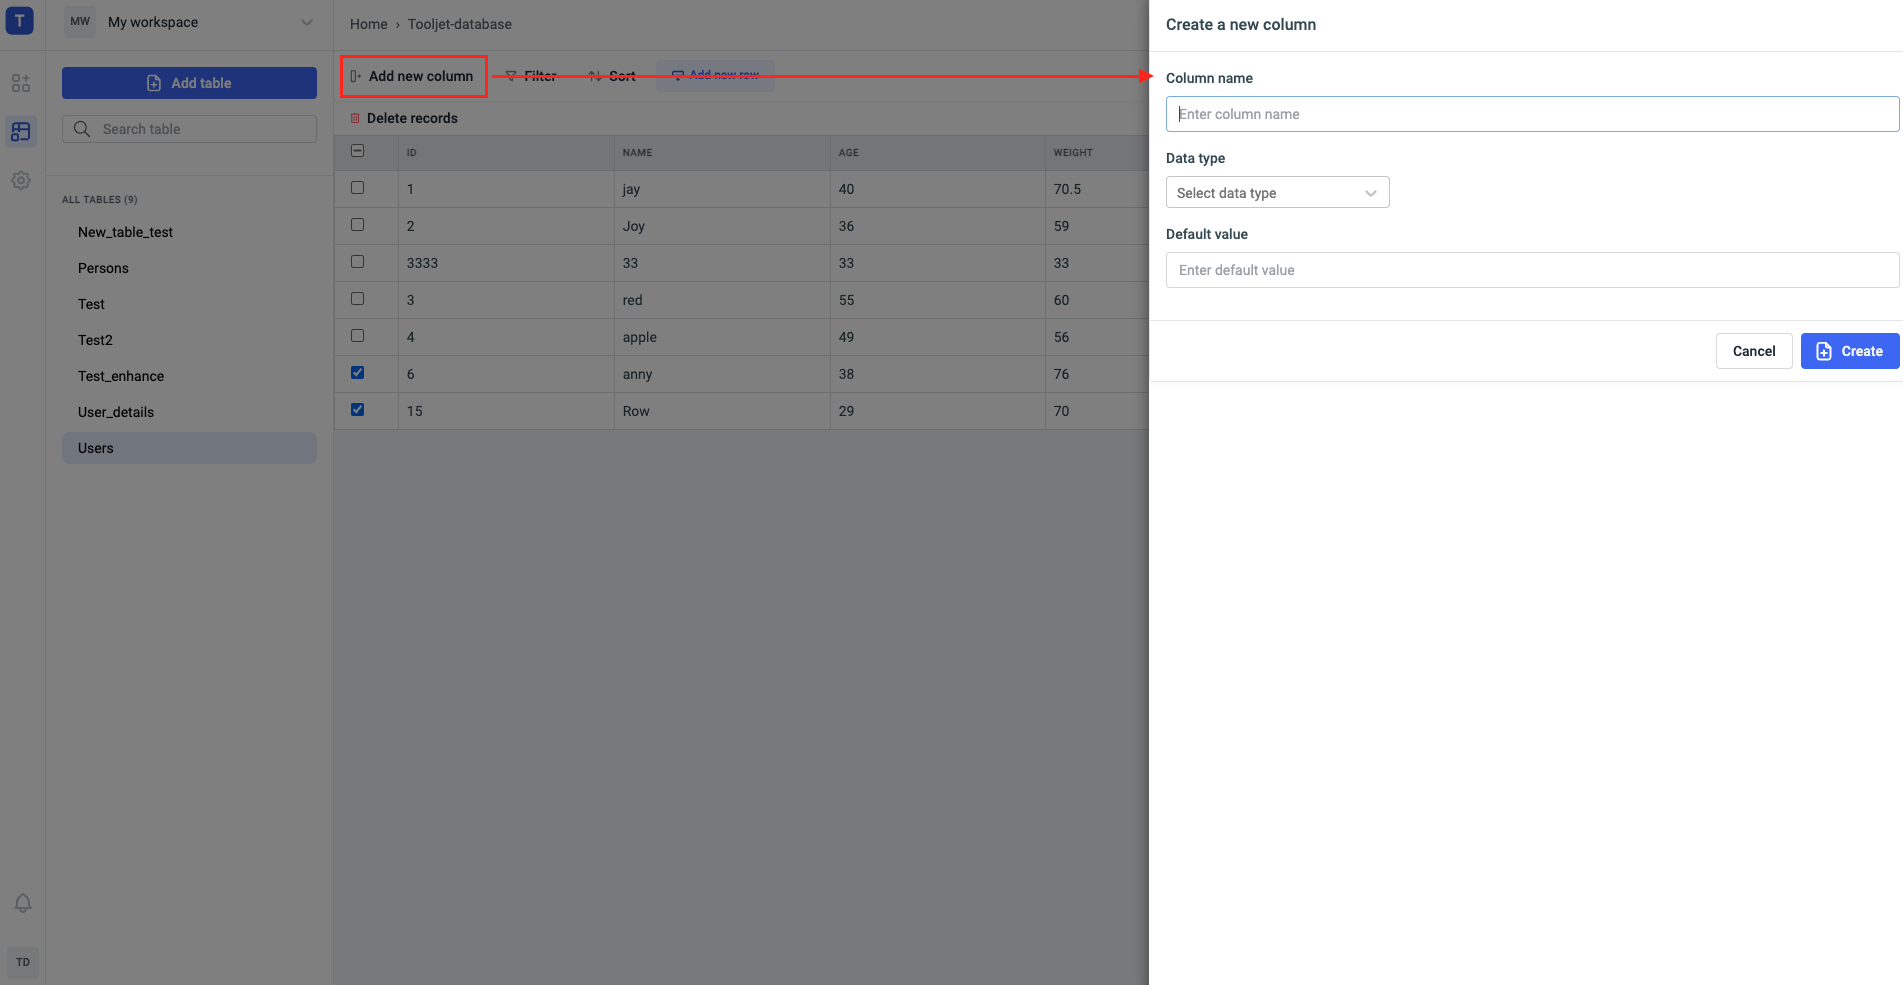Uncheck the checkbox for row 6

(357, 373)
